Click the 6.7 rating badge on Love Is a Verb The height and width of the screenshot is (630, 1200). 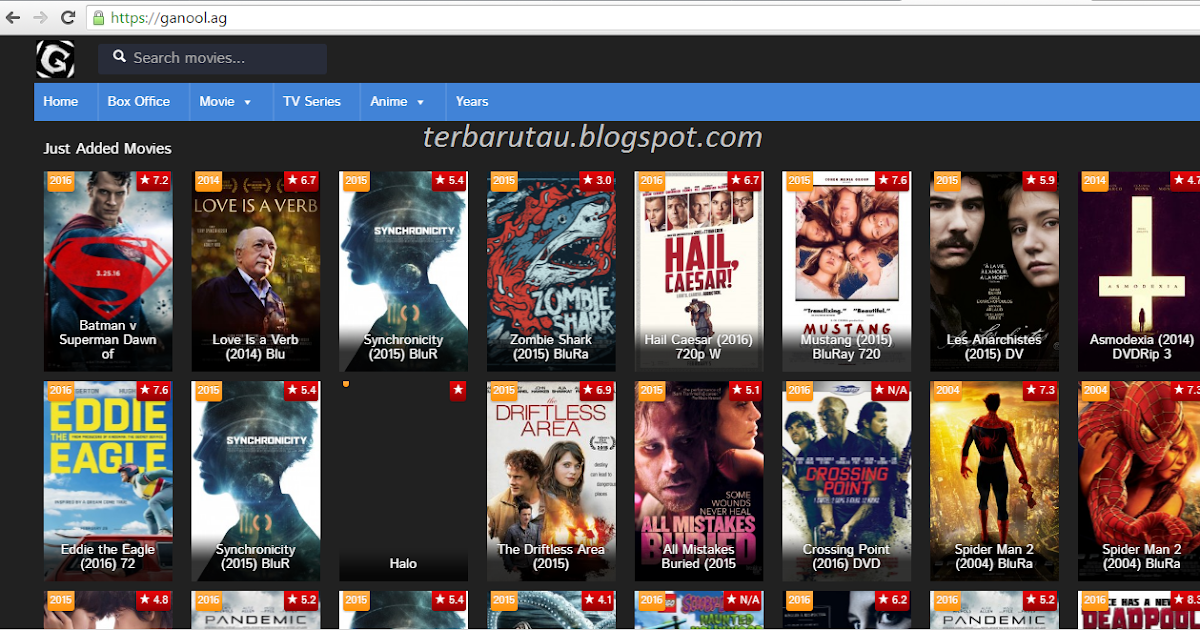click(301, 181)
